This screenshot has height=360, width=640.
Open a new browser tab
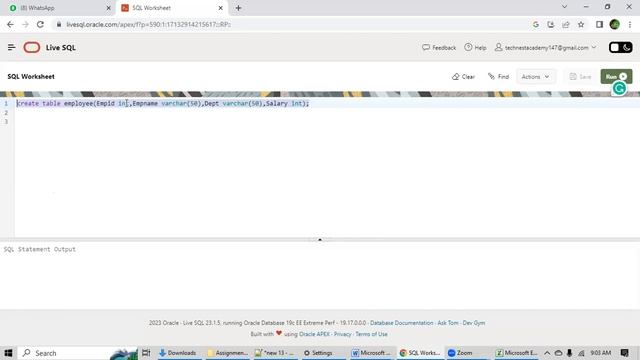point(238,8)
